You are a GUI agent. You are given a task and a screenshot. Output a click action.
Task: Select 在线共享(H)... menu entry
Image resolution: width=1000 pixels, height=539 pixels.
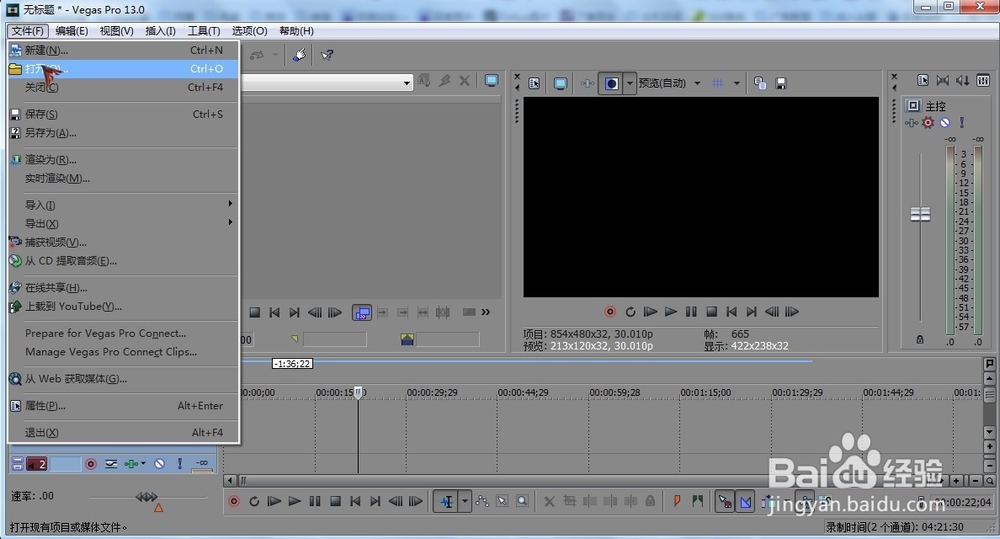click(x=124, y=288)
